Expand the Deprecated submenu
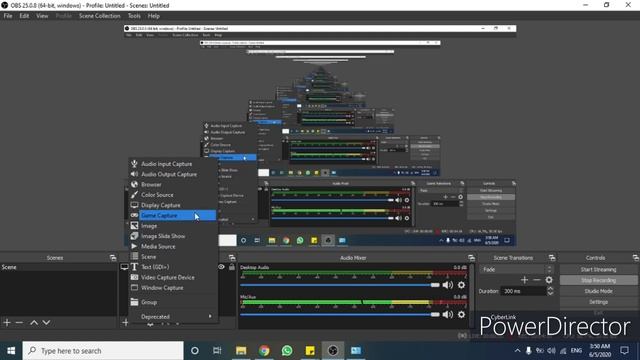 [173, 316]
